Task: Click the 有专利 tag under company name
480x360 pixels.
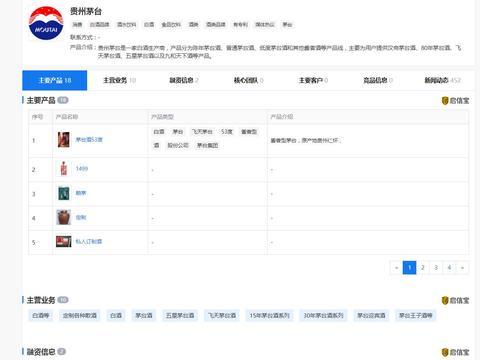Action: tap(240, 25)
